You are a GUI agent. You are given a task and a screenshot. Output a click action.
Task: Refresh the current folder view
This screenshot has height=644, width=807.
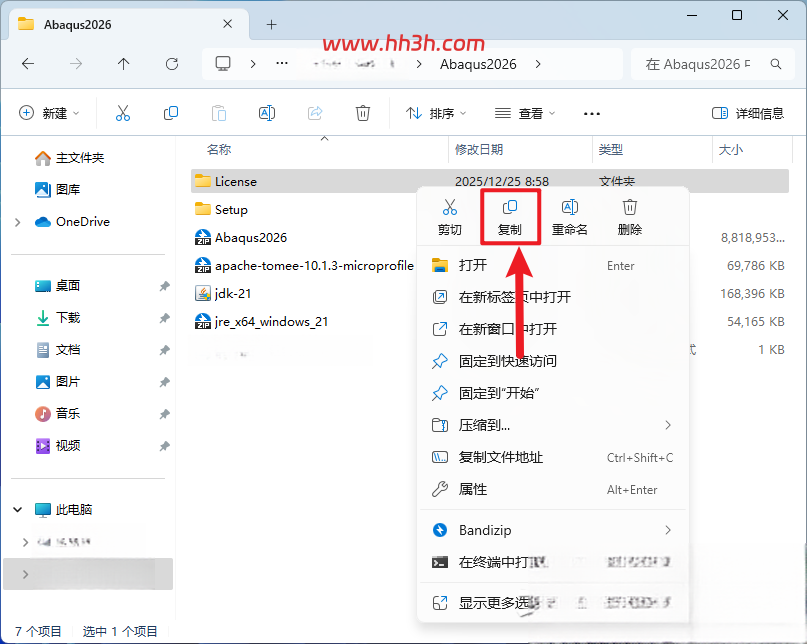click(172, 64)
